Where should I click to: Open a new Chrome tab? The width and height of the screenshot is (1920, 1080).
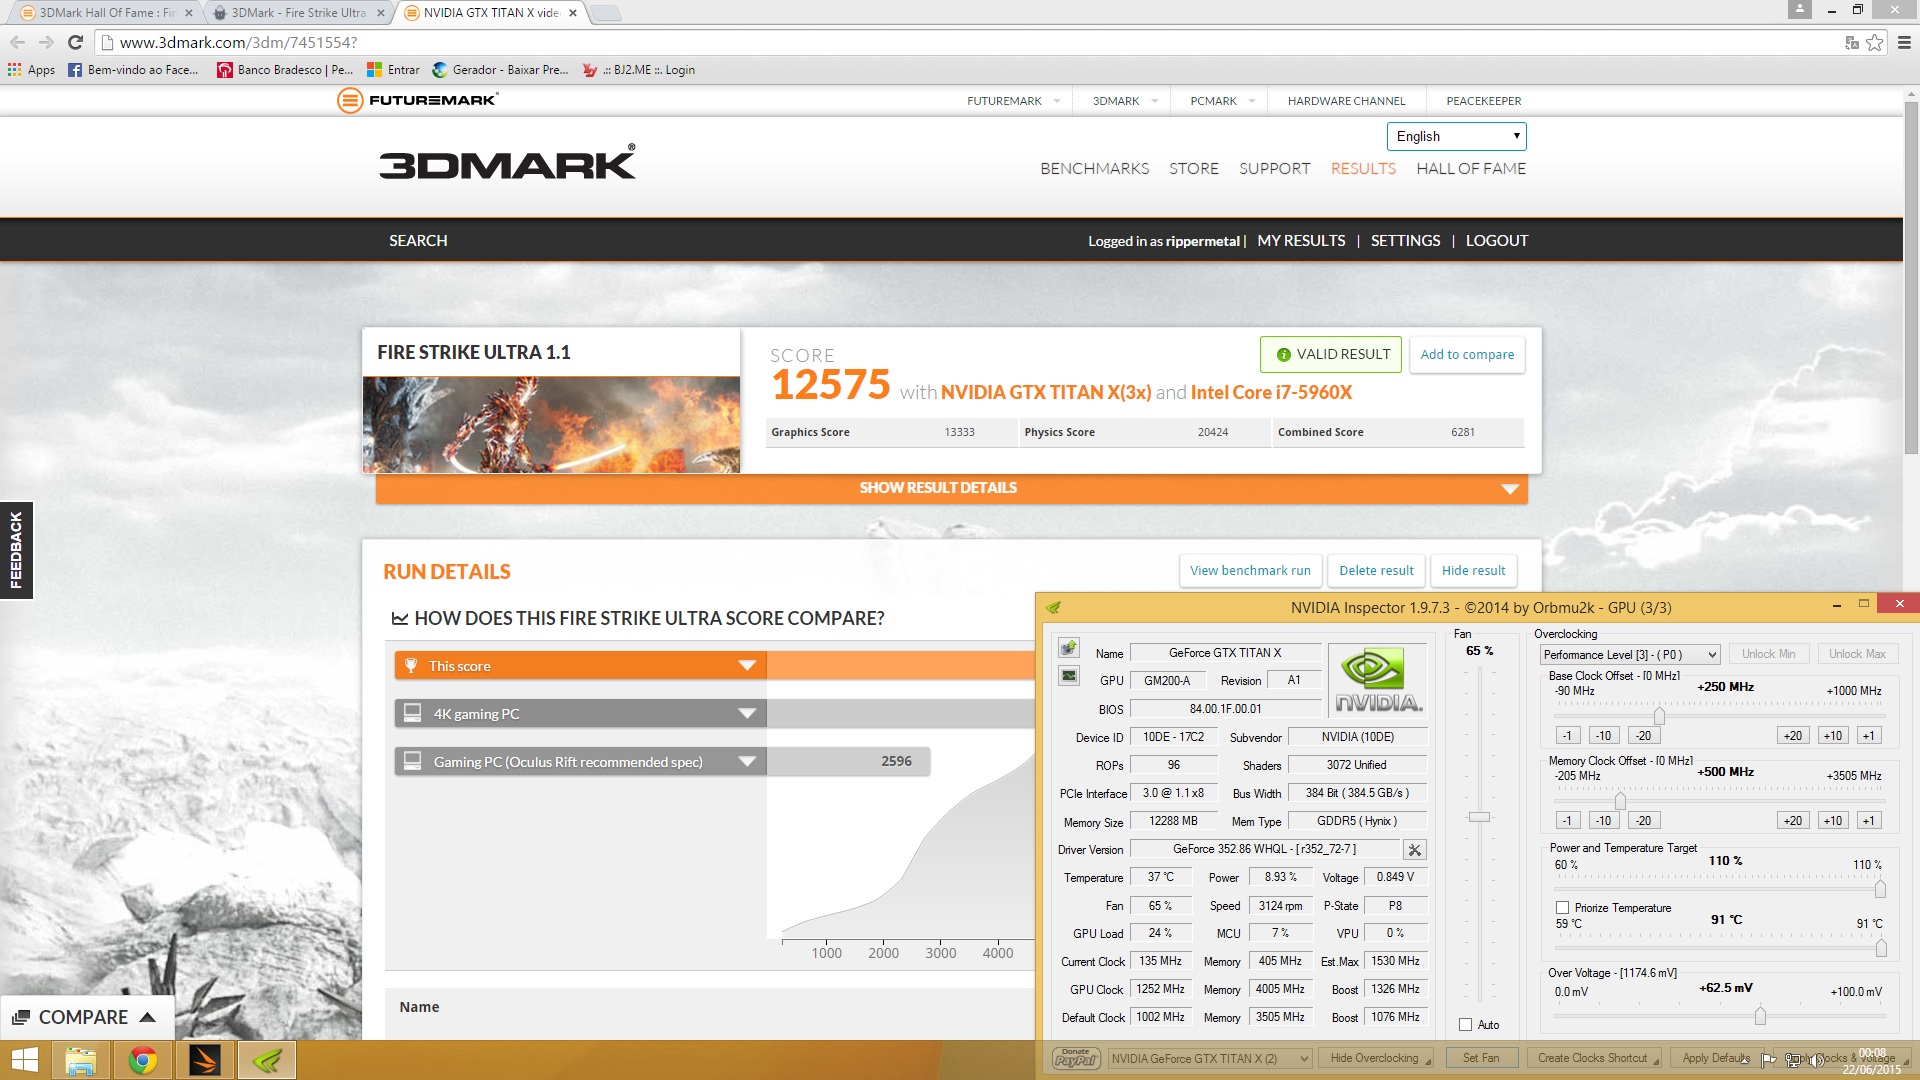[x=605, y=13]
